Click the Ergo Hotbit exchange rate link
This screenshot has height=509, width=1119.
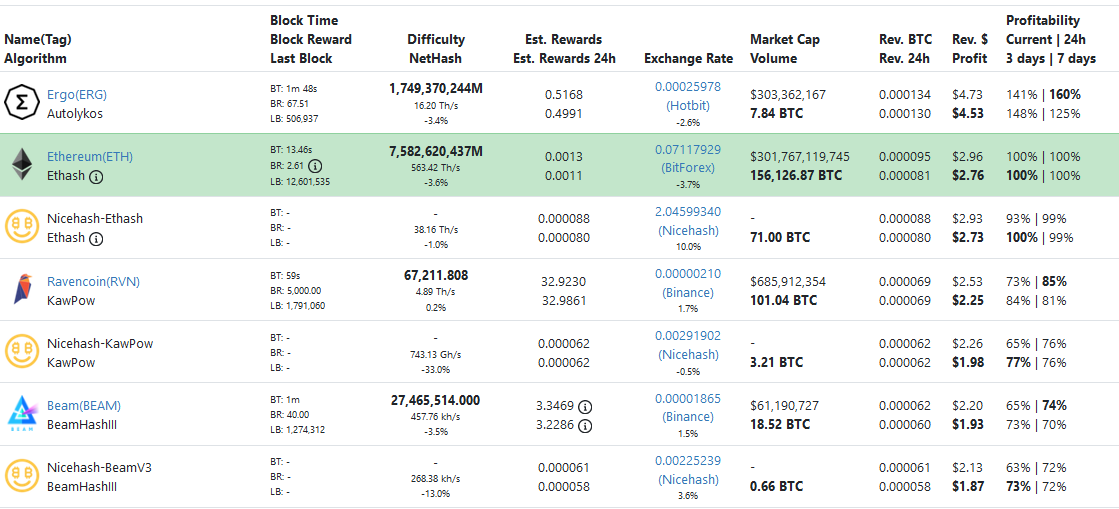point(688,103)
